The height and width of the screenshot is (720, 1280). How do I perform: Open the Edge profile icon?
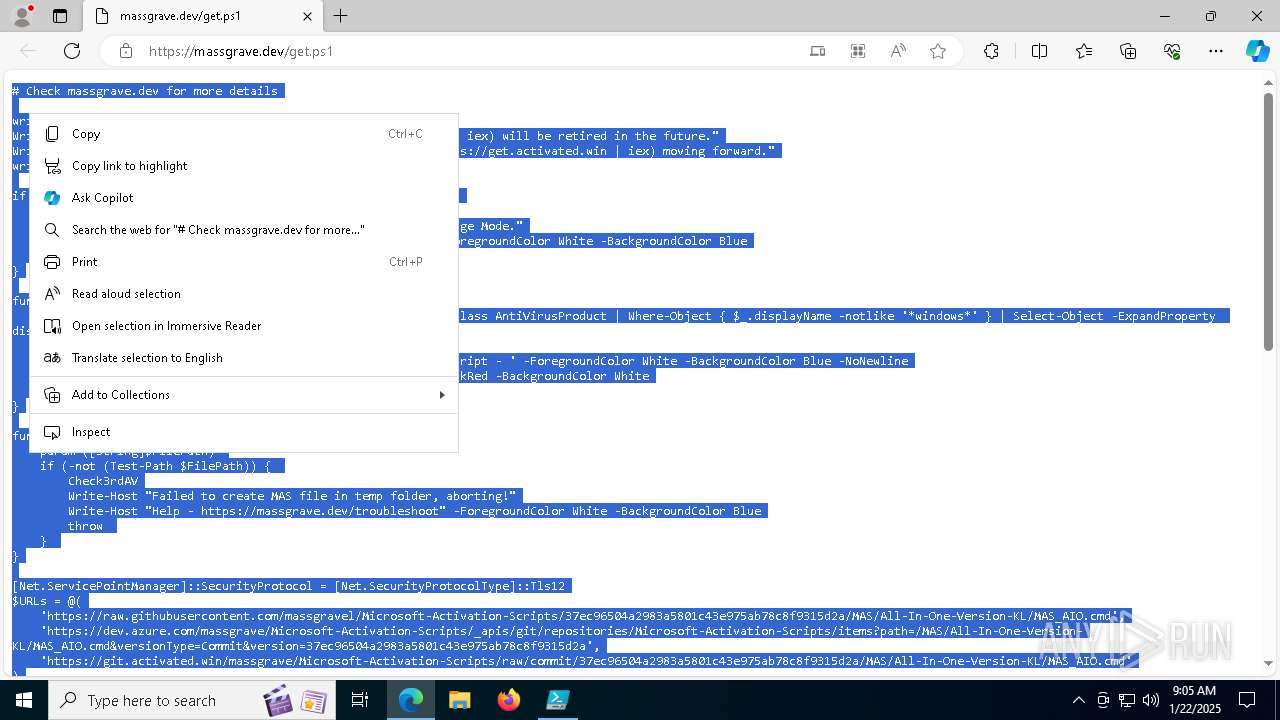click(x=21, y=16)
